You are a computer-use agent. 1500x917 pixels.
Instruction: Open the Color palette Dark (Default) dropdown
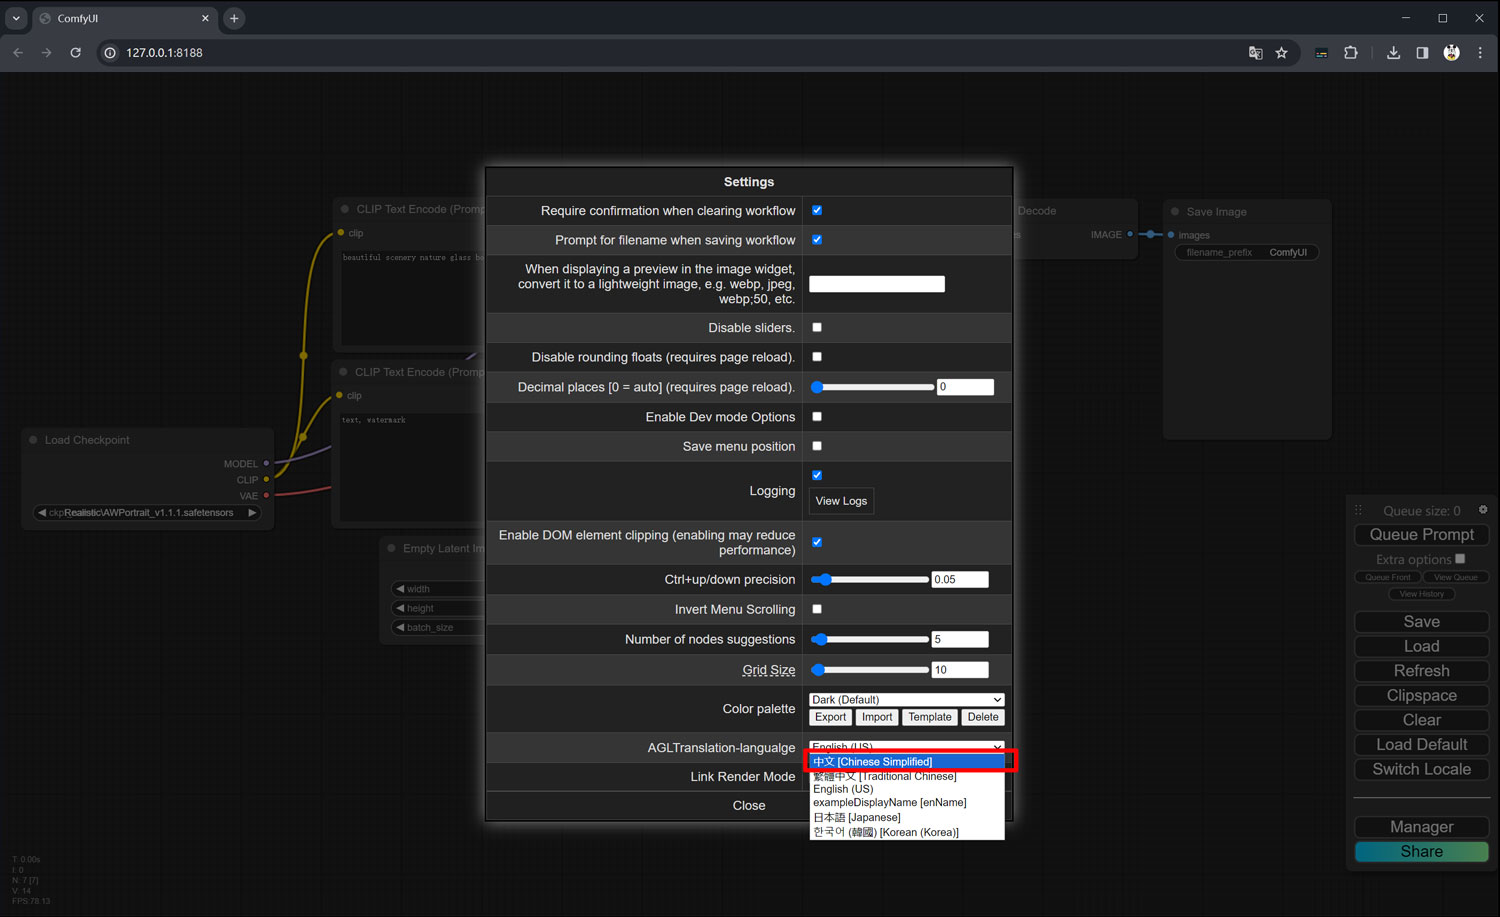click(906, 699)
